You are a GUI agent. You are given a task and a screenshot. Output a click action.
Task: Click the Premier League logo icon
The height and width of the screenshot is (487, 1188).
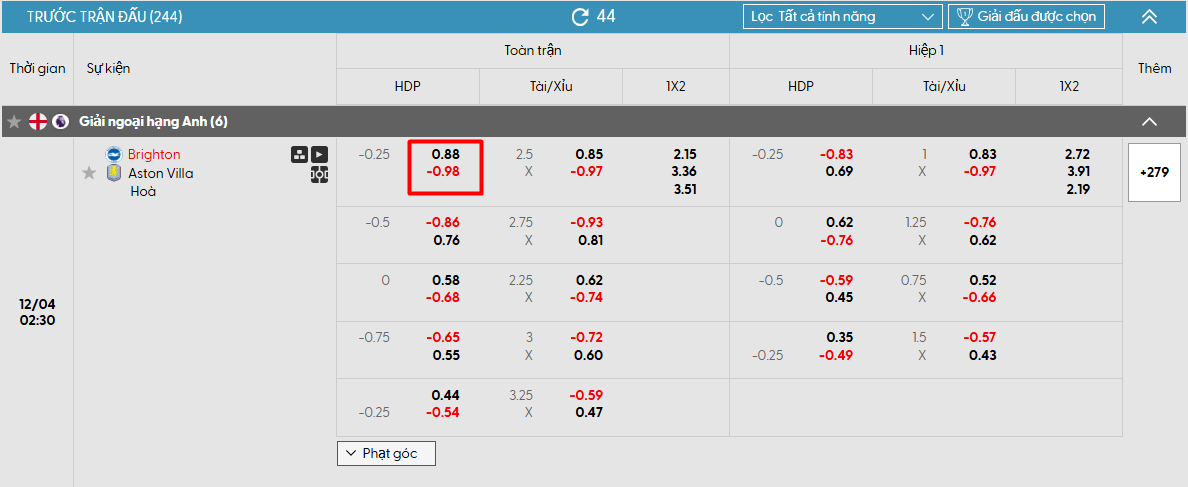coord(61,122)
